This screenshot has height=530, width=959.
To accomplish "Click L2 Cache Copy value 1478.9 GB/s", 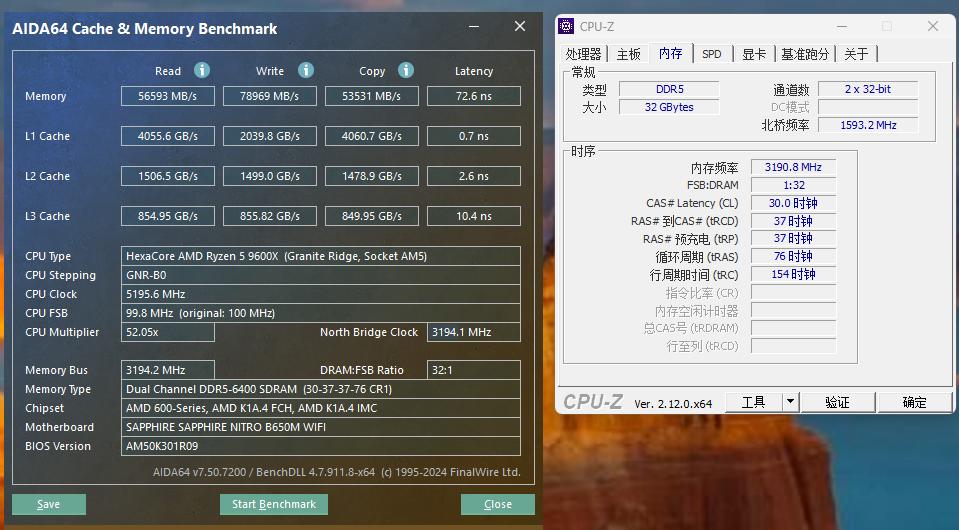I will [372, 176].
